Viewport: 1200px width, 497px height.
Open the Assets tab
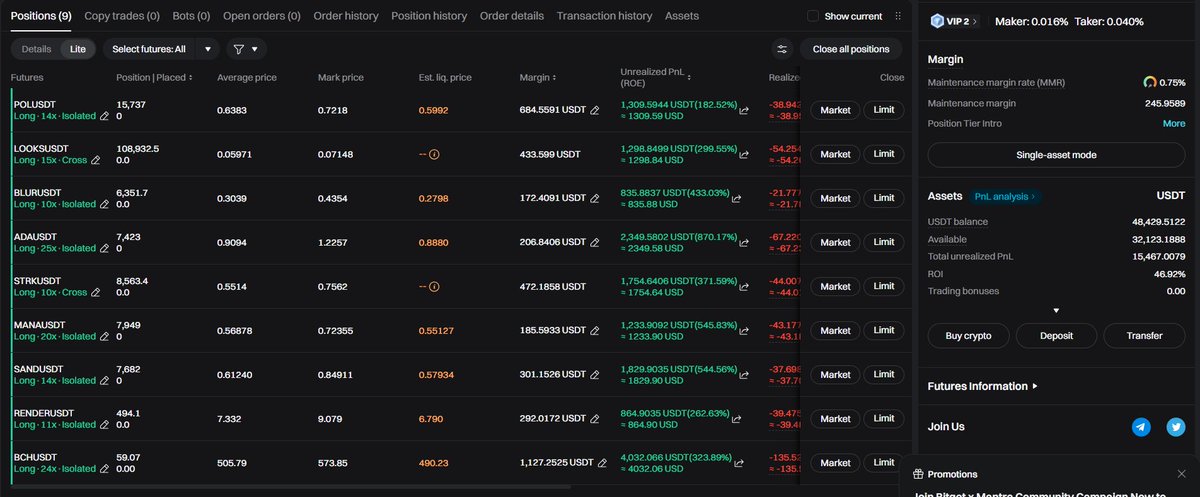point(682,16)
